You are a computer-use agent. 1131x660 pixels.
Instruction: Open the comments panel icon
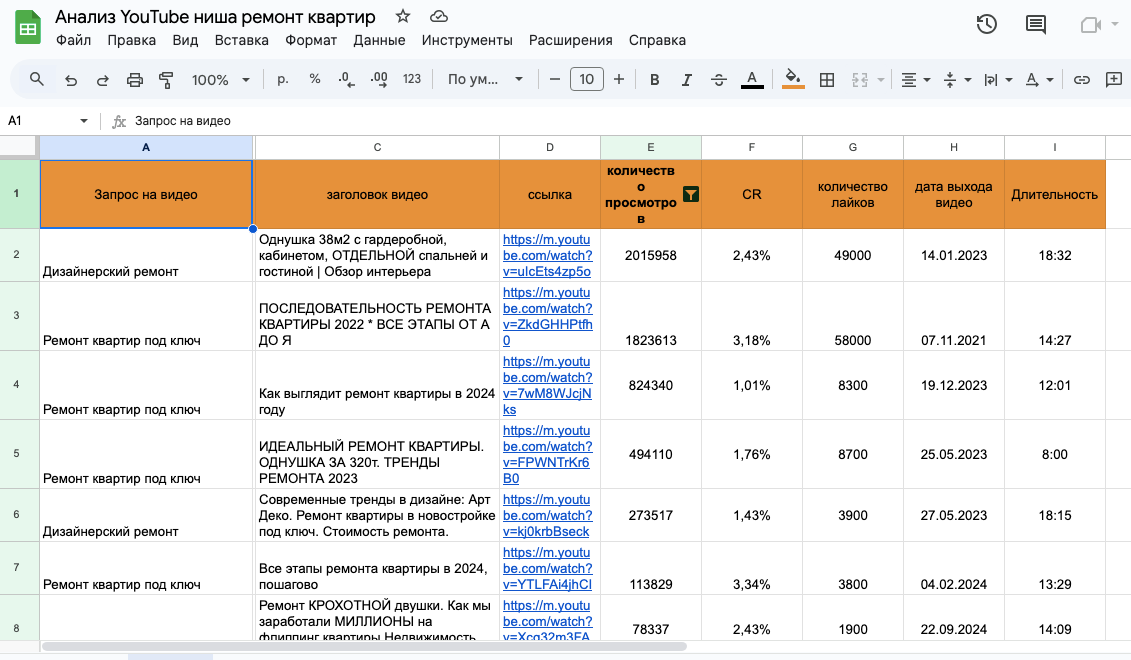pos(1036,25)
